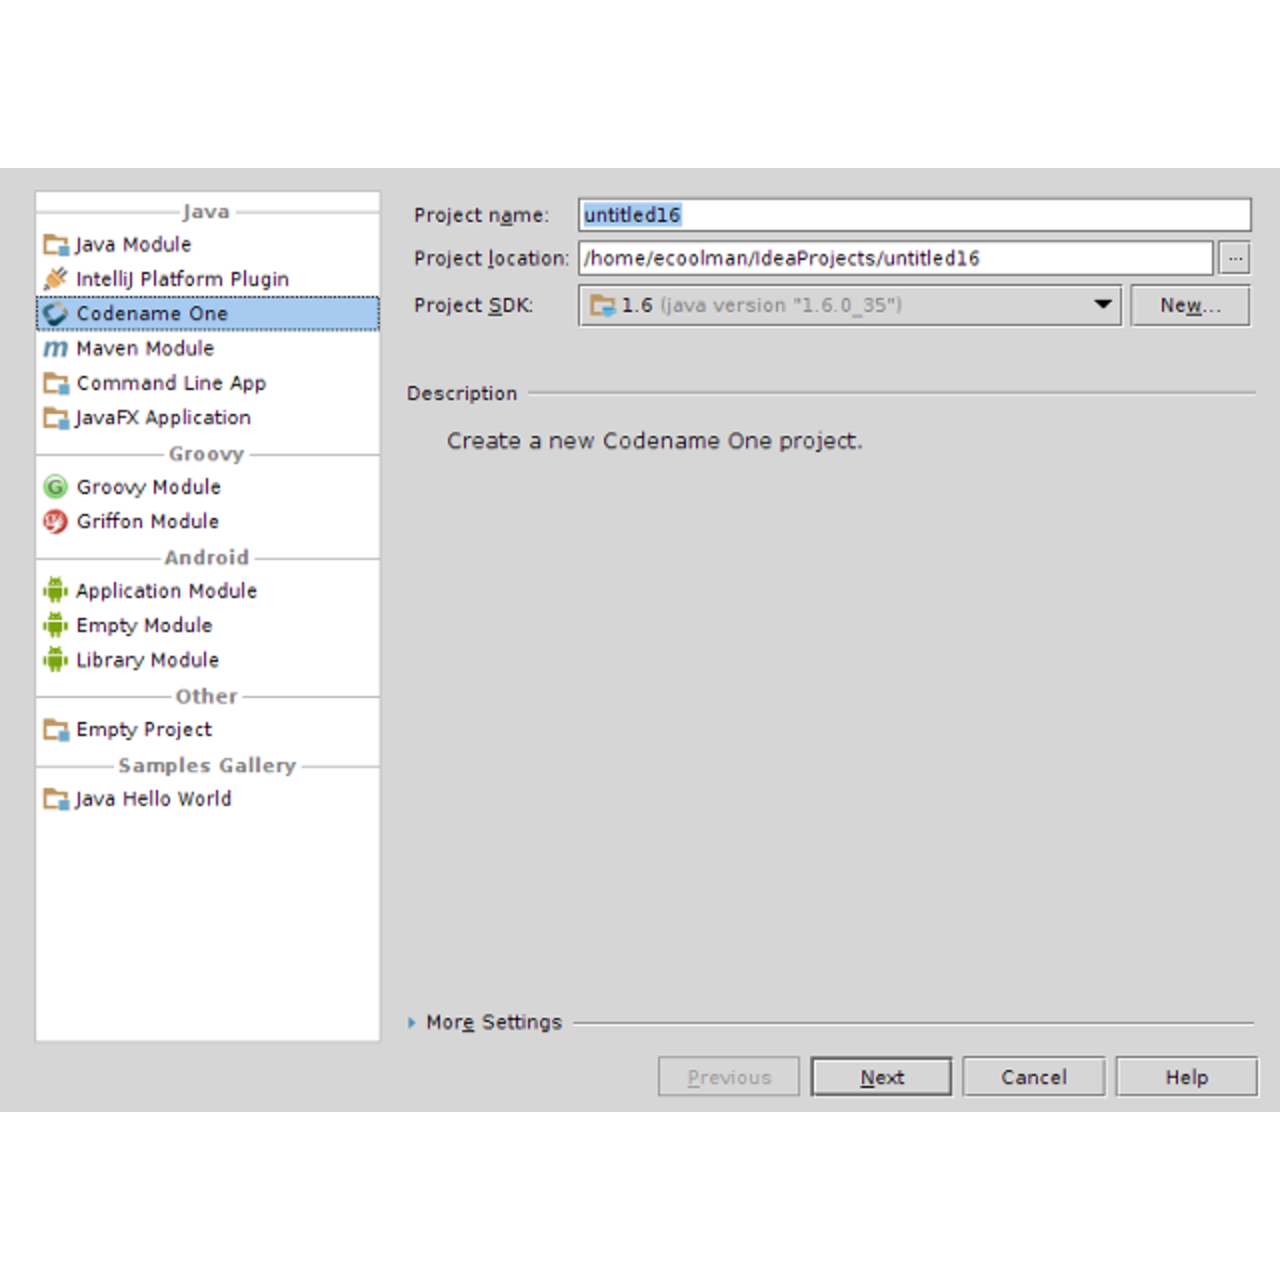Click the New SDK button
Image resolution: width=1280 pixels, height=1280 pixels.
tap(1190, 306)
